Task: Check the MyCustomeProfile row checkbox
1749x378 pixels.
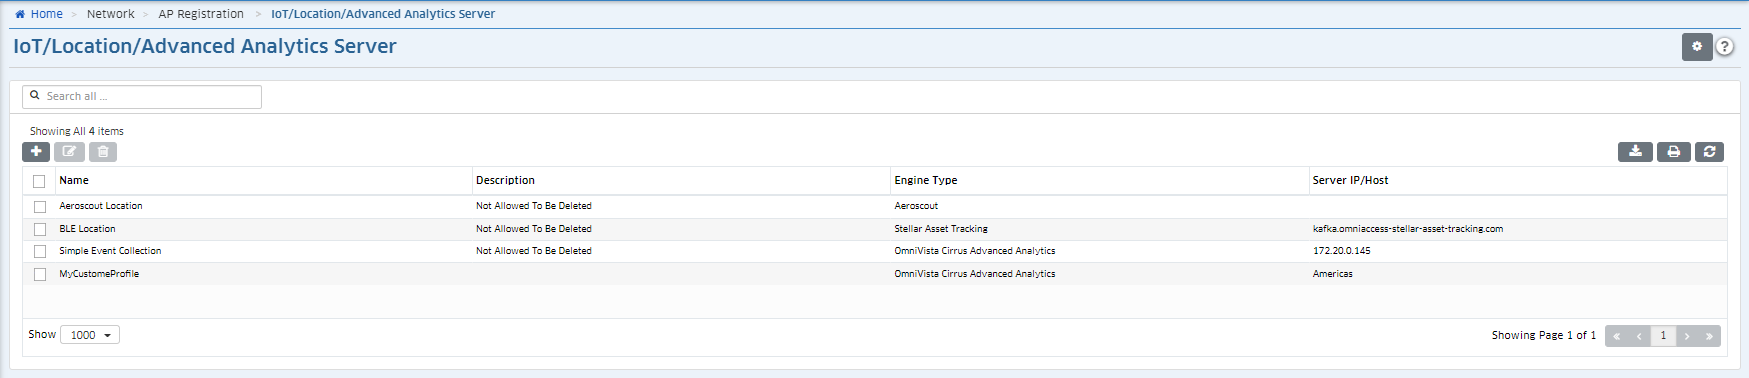Action: [x=40, y=274]
